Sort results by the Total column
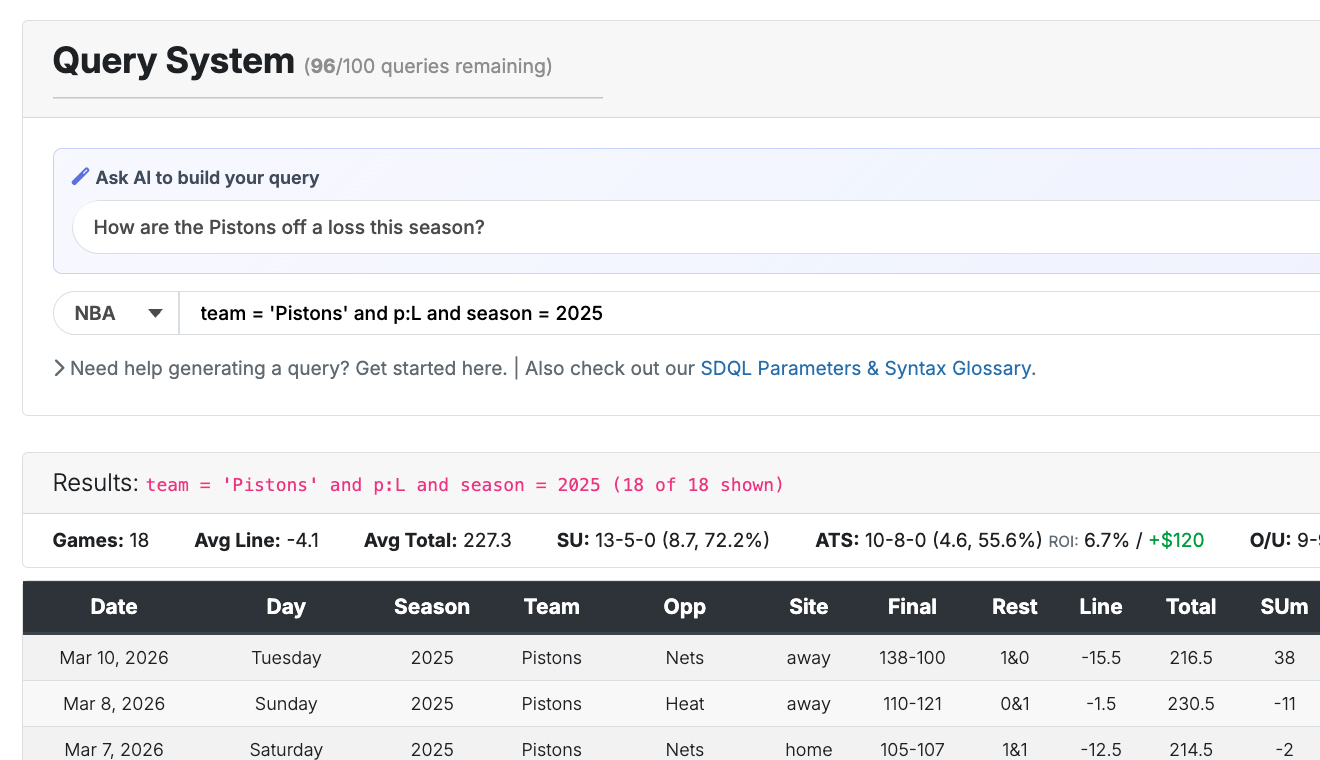The height and width of the screenshot is (760, 1320). pyautogui.click(x=1191, y=607)
